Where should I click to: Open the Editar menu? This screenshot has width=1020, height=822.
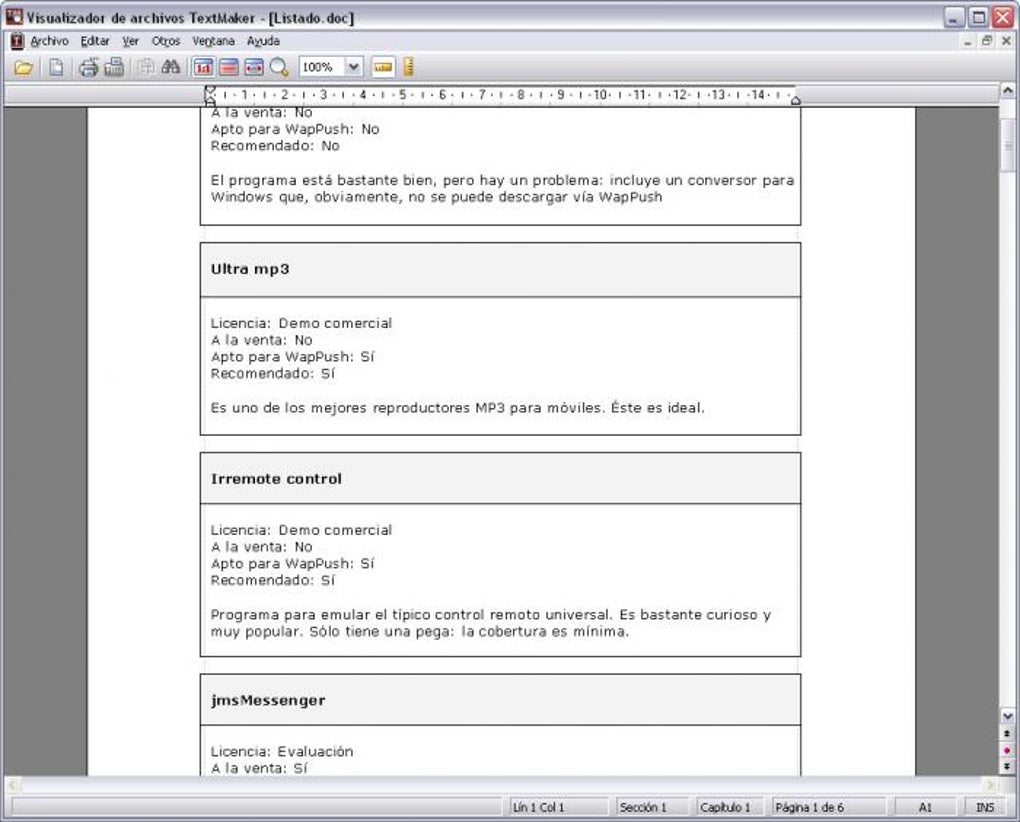tap(95, 41)
